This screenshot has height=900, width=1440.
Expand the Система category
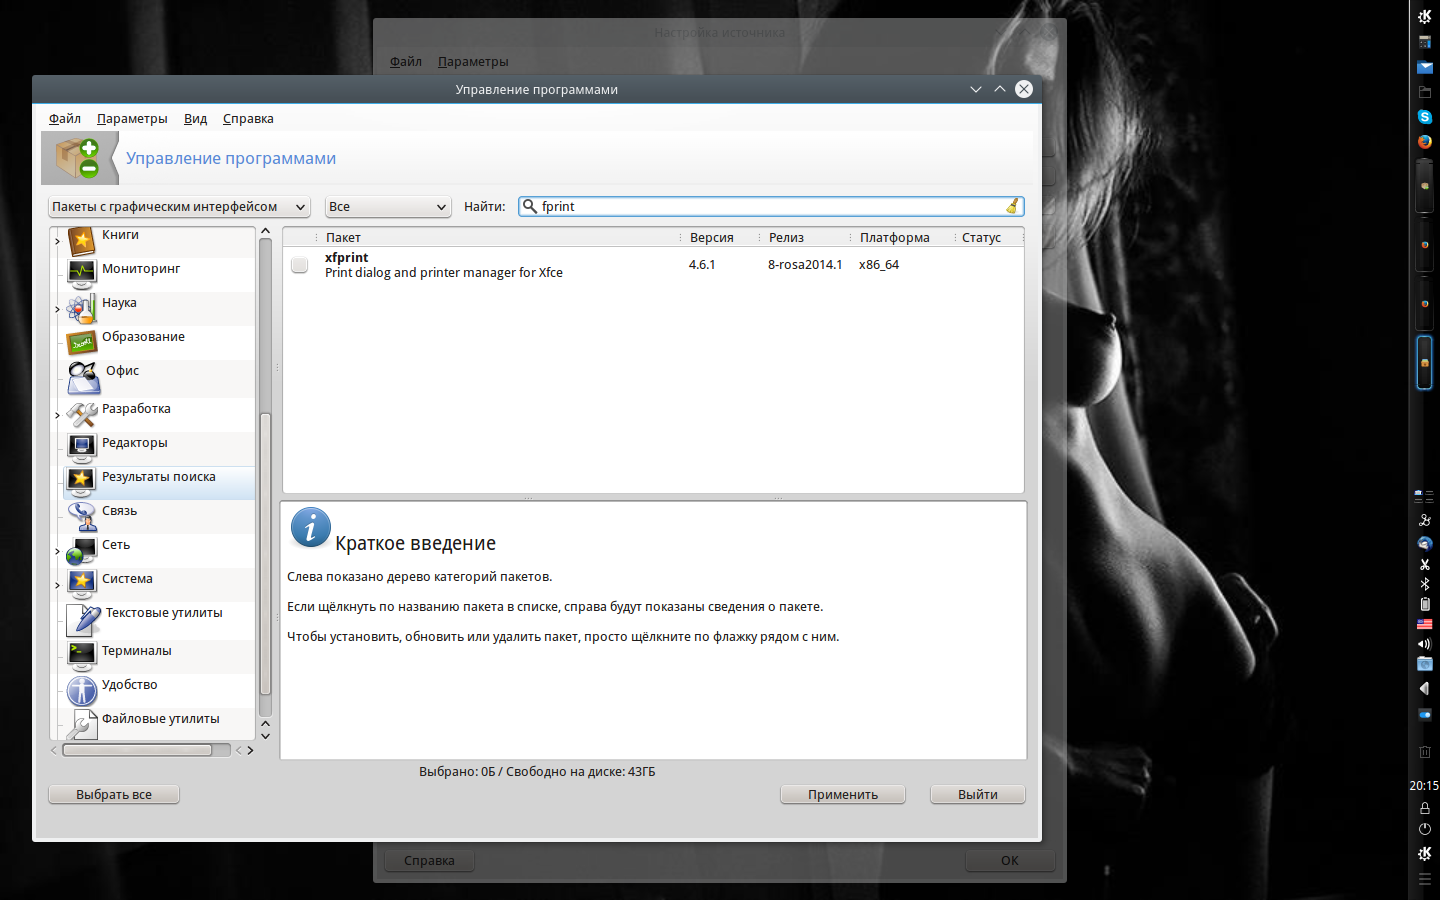coord(57,585)
